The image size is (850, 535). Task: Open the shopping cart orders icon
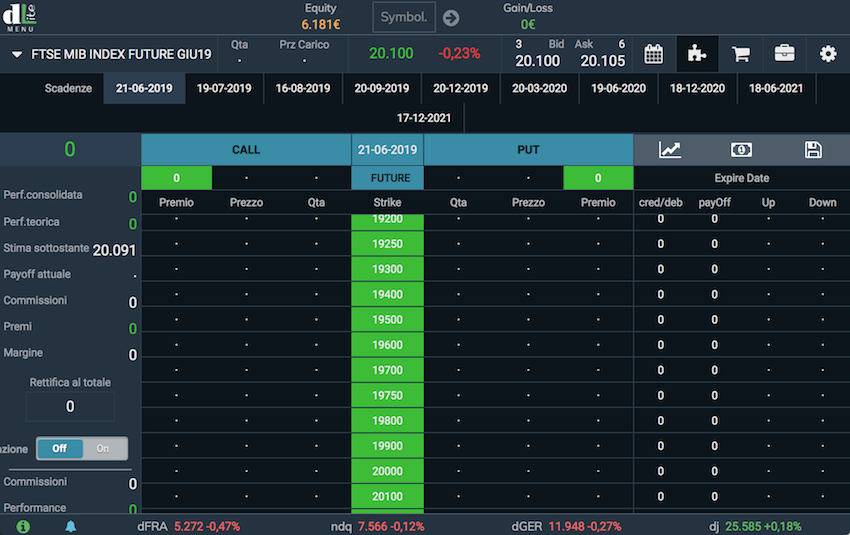pyautogui.click(x=740, y=54)
